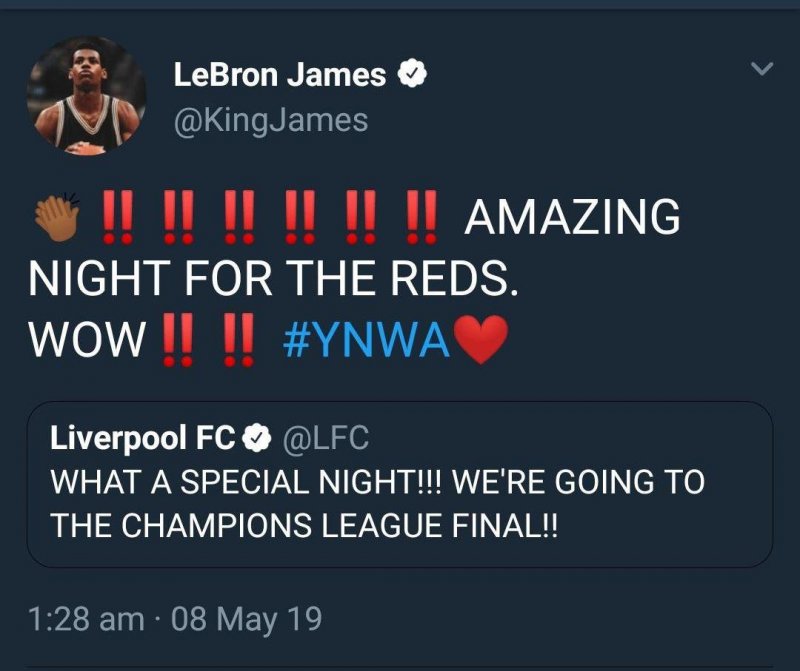Click the 1:28 am timestamp
This screenshot has height=671, width=800.
[x=86, y=619]
